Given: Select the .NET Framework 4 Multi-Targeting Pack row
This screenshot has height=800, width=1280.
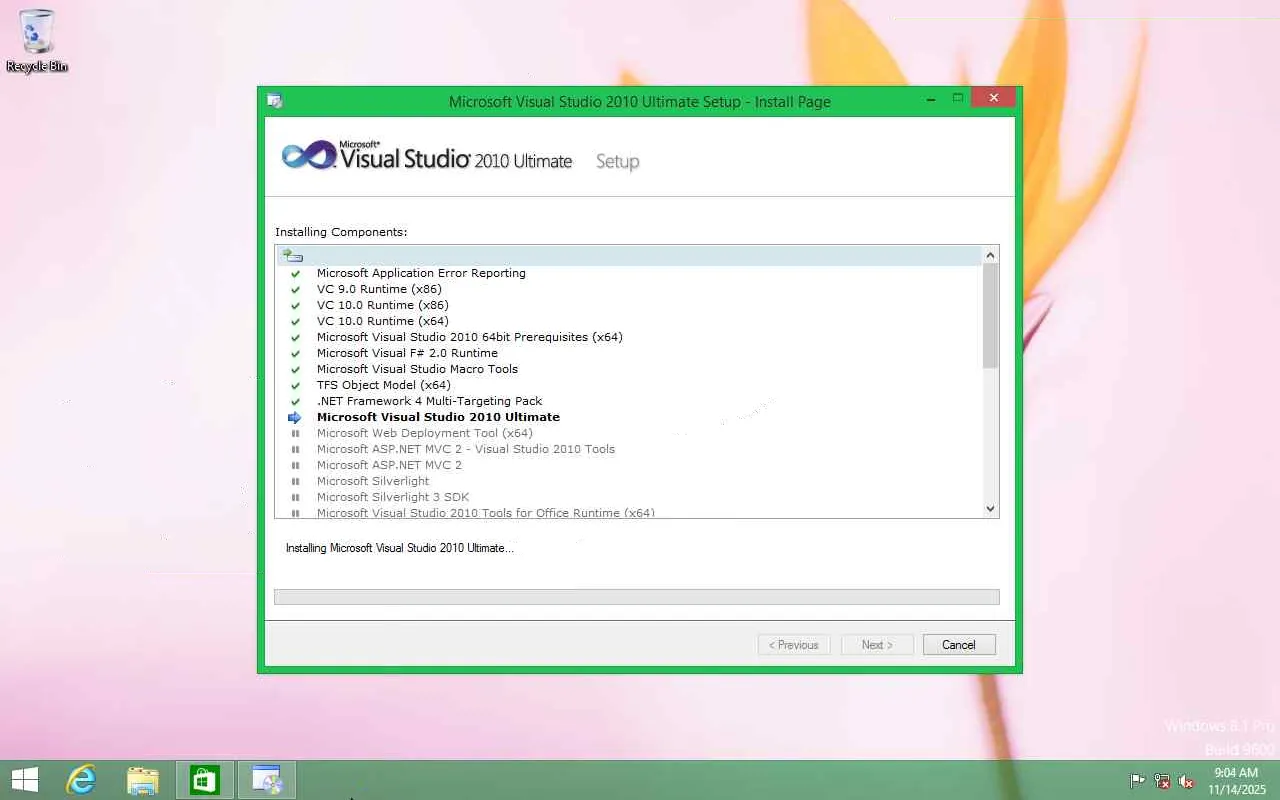Looking at the screenshot, I should click(629, 401).
